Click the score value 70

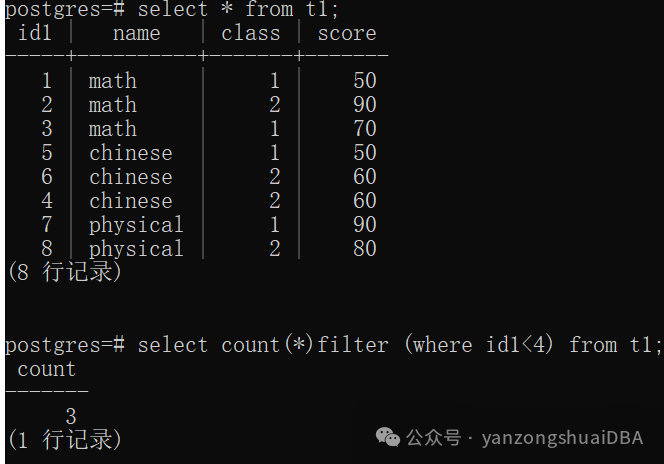pos(365,128)
